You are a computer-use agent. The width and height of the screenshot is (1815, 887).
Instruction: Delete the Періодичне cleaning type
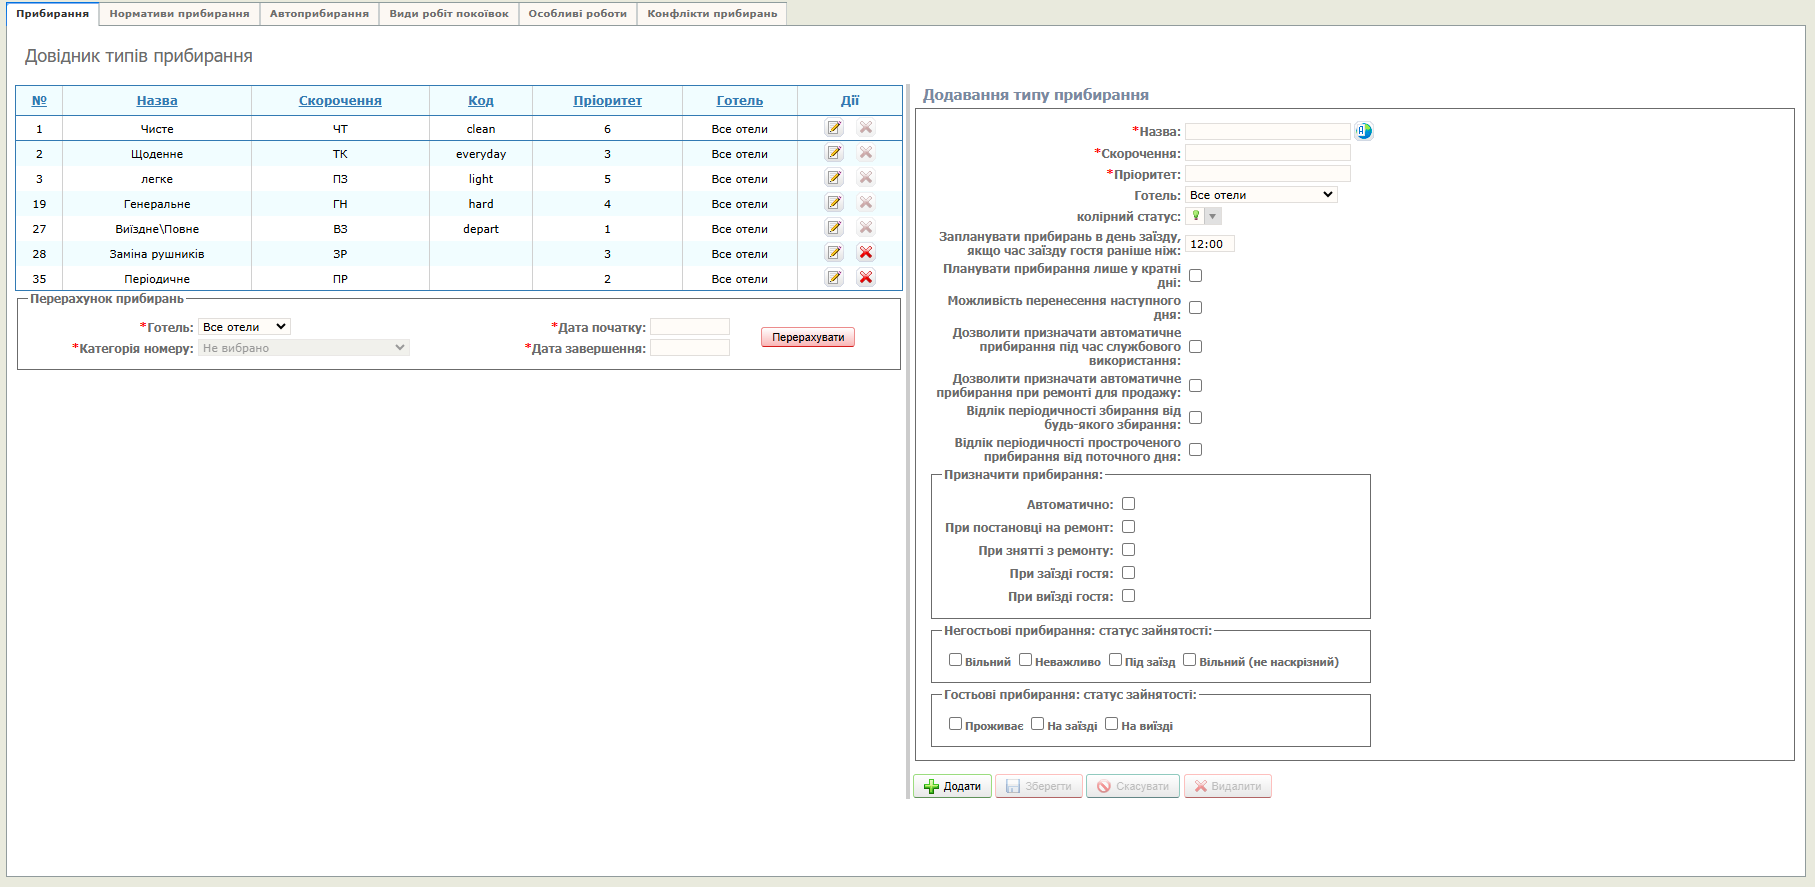tap(866, 278)
